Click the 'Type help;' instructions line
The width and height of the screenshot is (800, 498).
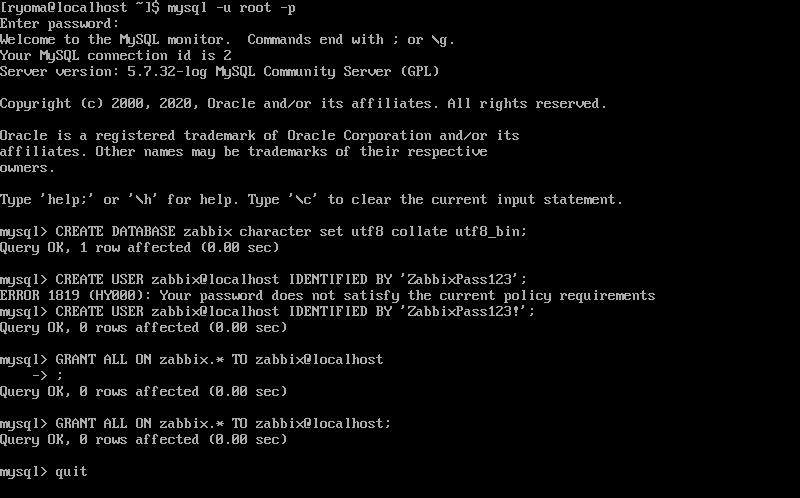pyautogui.click(x=311, y=200)
